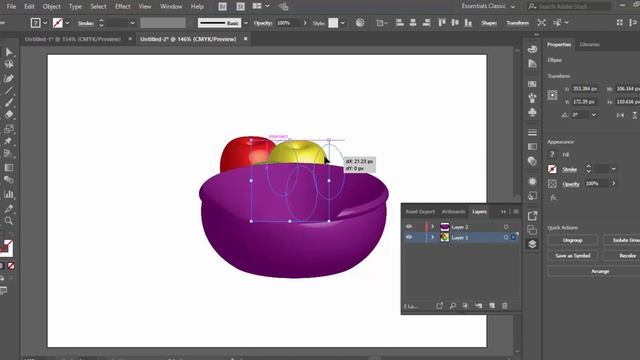640x360 pixels.
Task: Select the Gradient tool in the toolbar
Action: click(9, 168)
